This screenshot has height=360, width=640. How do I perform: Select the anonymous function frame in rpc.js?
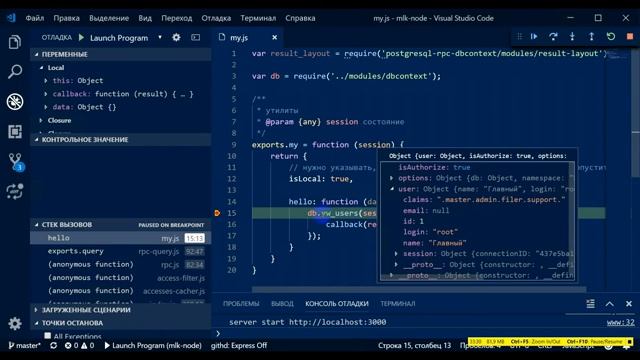click(x=120, y=264)
